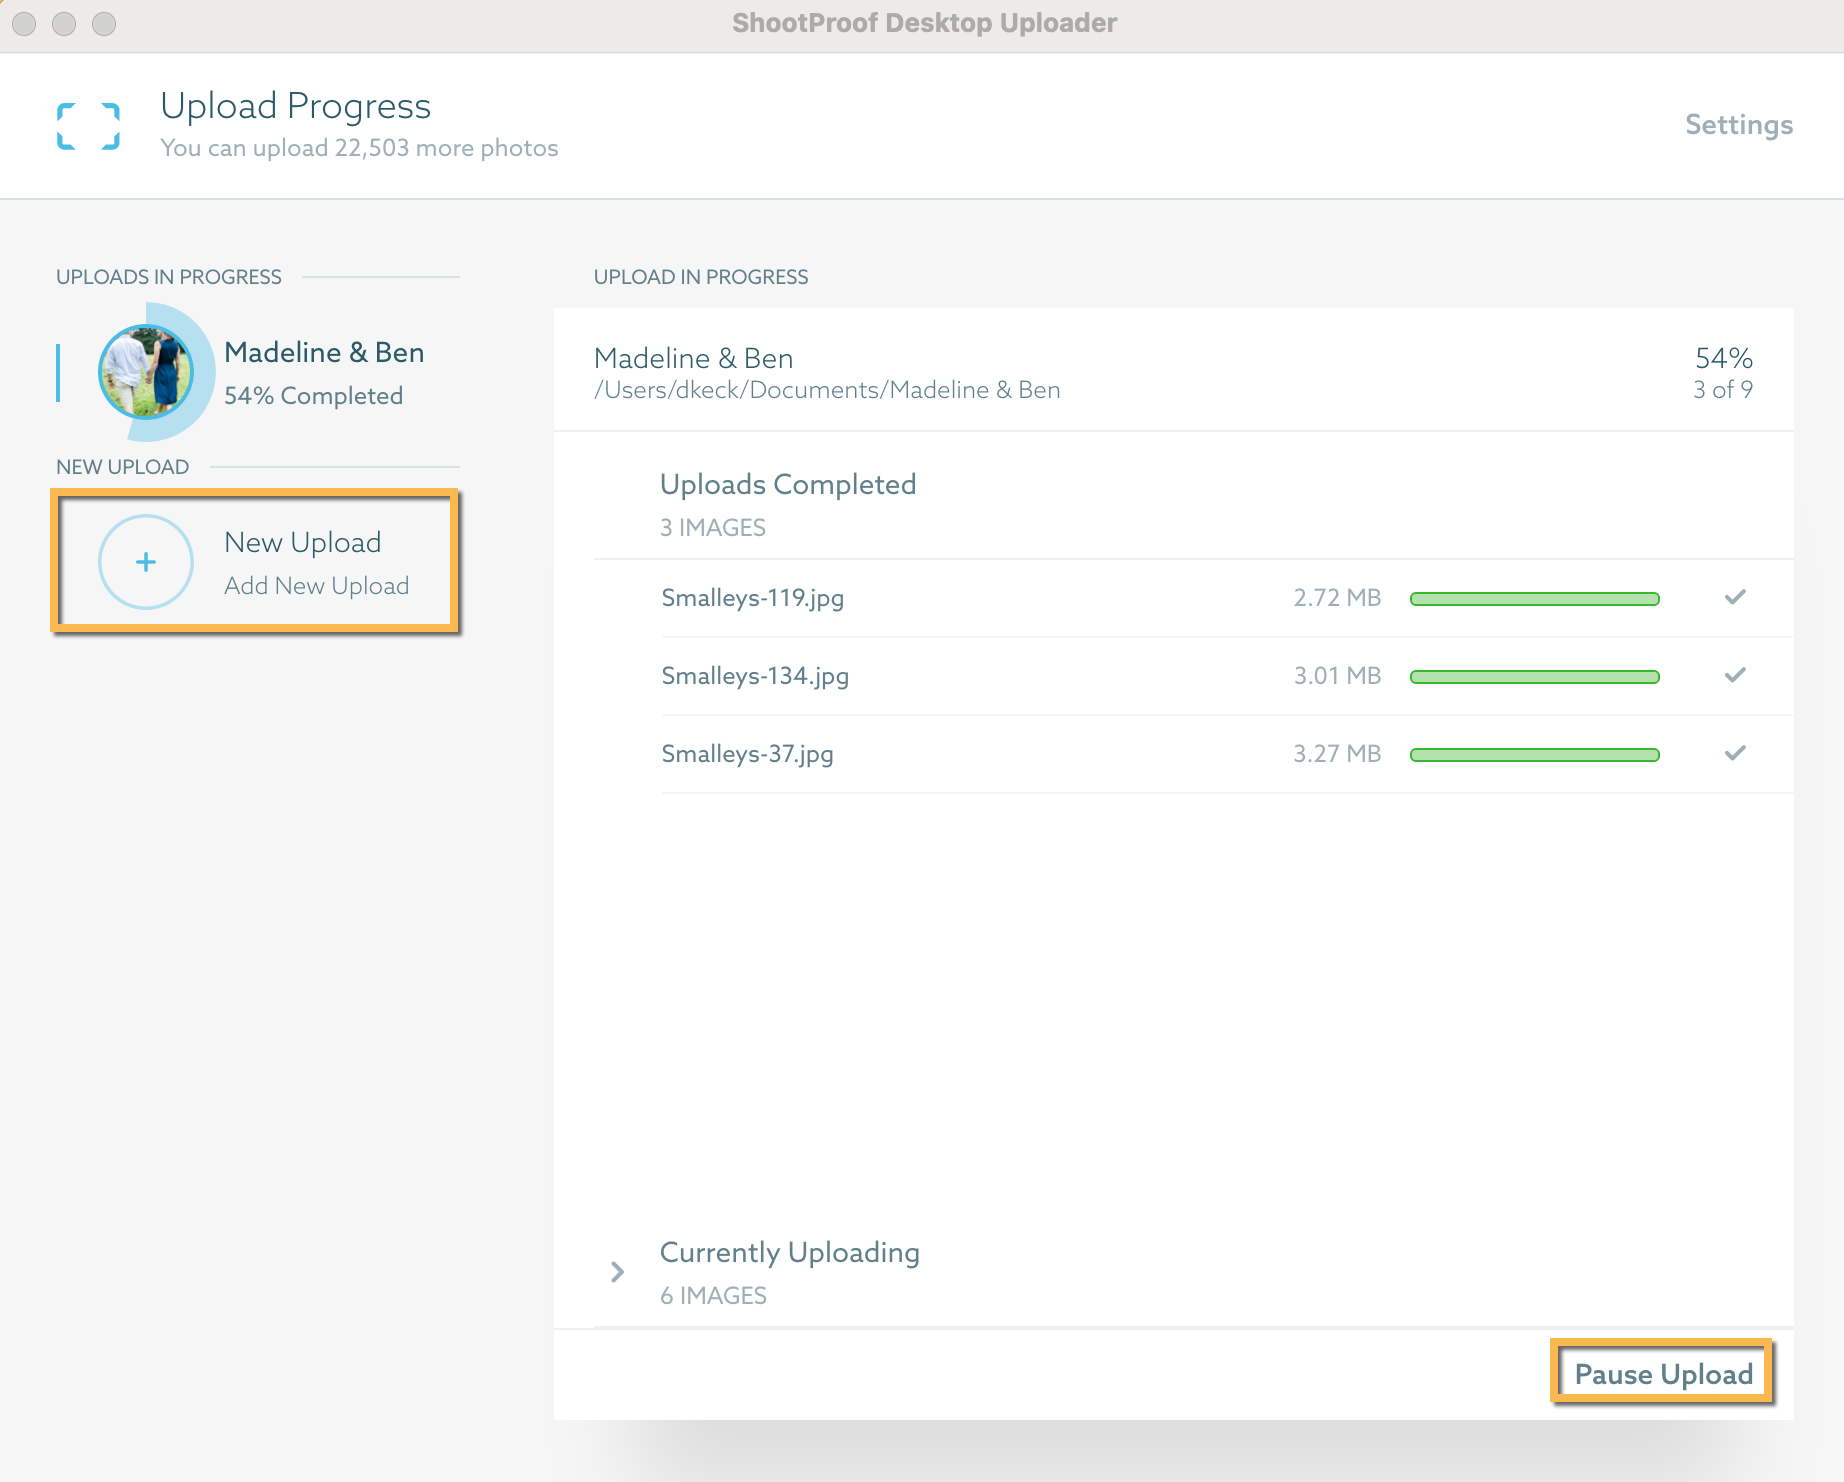Expand the Currently Uploading chevron

pos(617,1272)
